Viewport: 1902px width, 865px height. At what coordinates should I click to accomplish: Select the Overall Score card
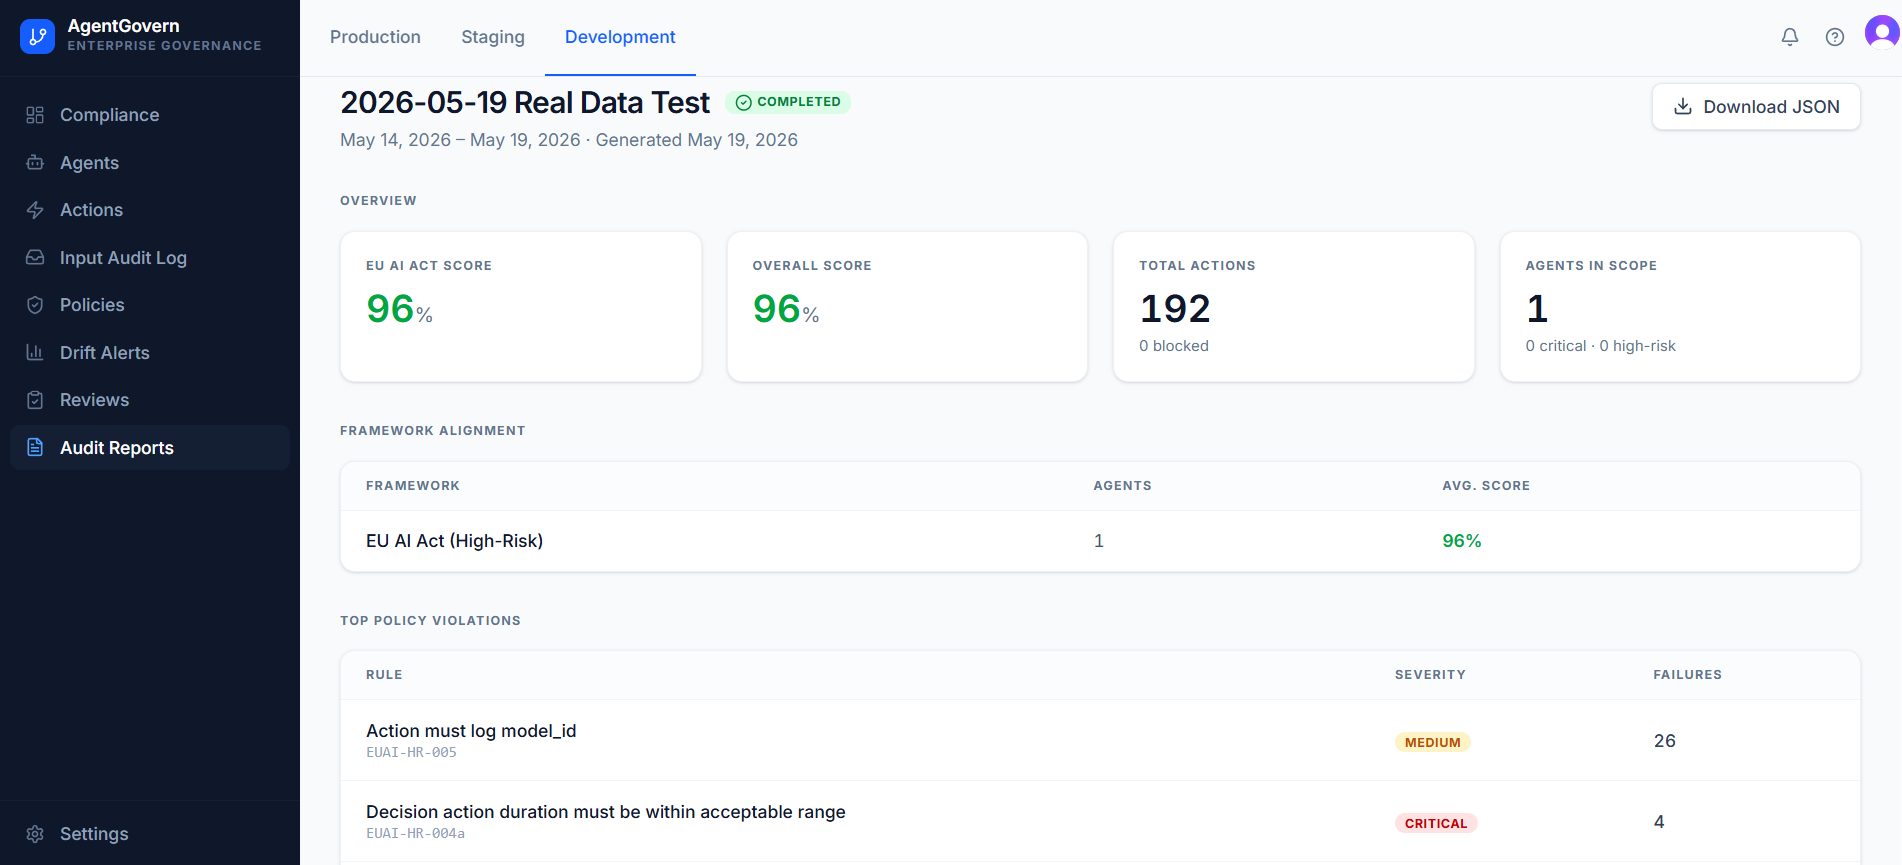(x=907, y=306)
